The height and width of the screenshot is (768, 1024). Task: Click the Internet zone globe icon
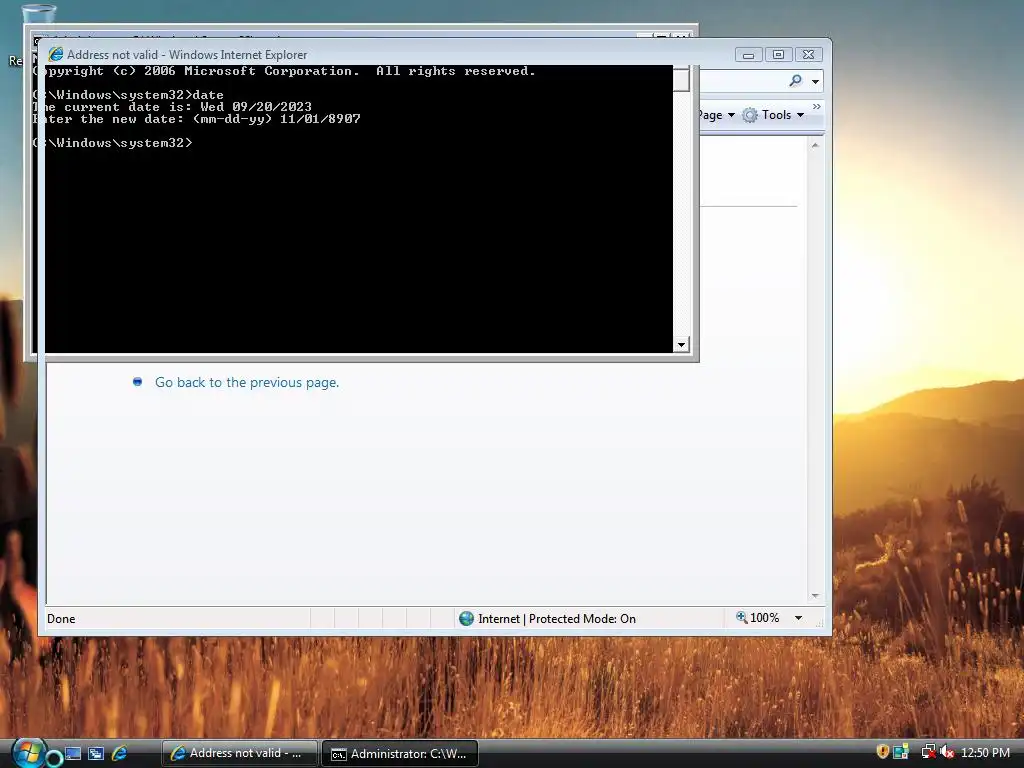coord(466,618)
